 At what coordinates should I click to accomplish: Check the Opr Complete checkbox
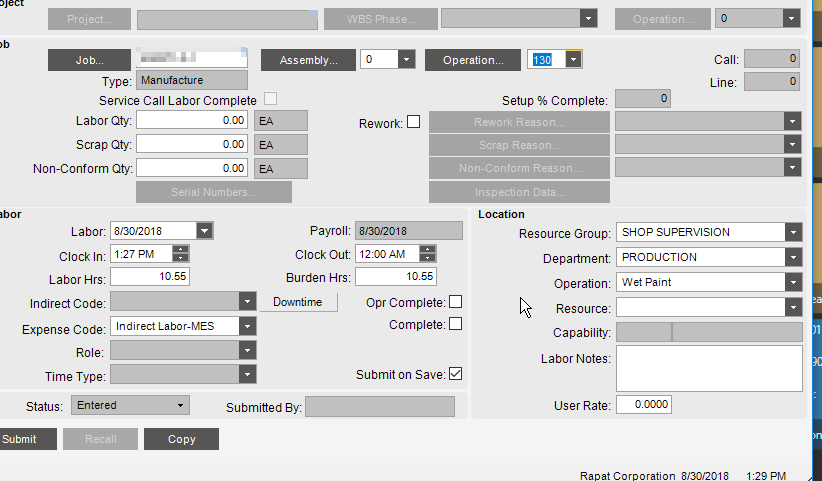coord(456,302)
